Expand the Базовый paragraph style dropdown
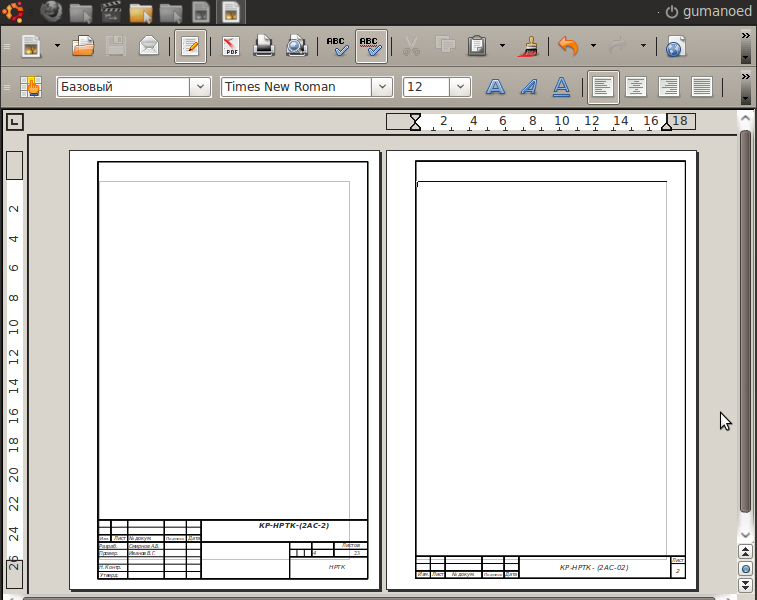Viewport: 757px width, 600px height. [200, 87]
